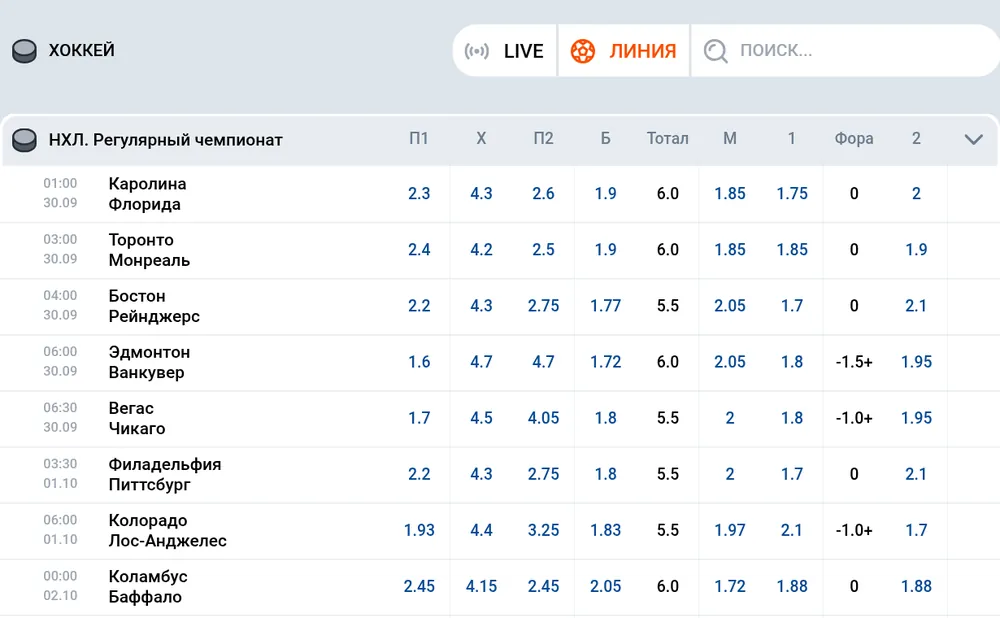Click the orange soccer ball icon
Screen dimensions: 1000x618
(582, 51)
